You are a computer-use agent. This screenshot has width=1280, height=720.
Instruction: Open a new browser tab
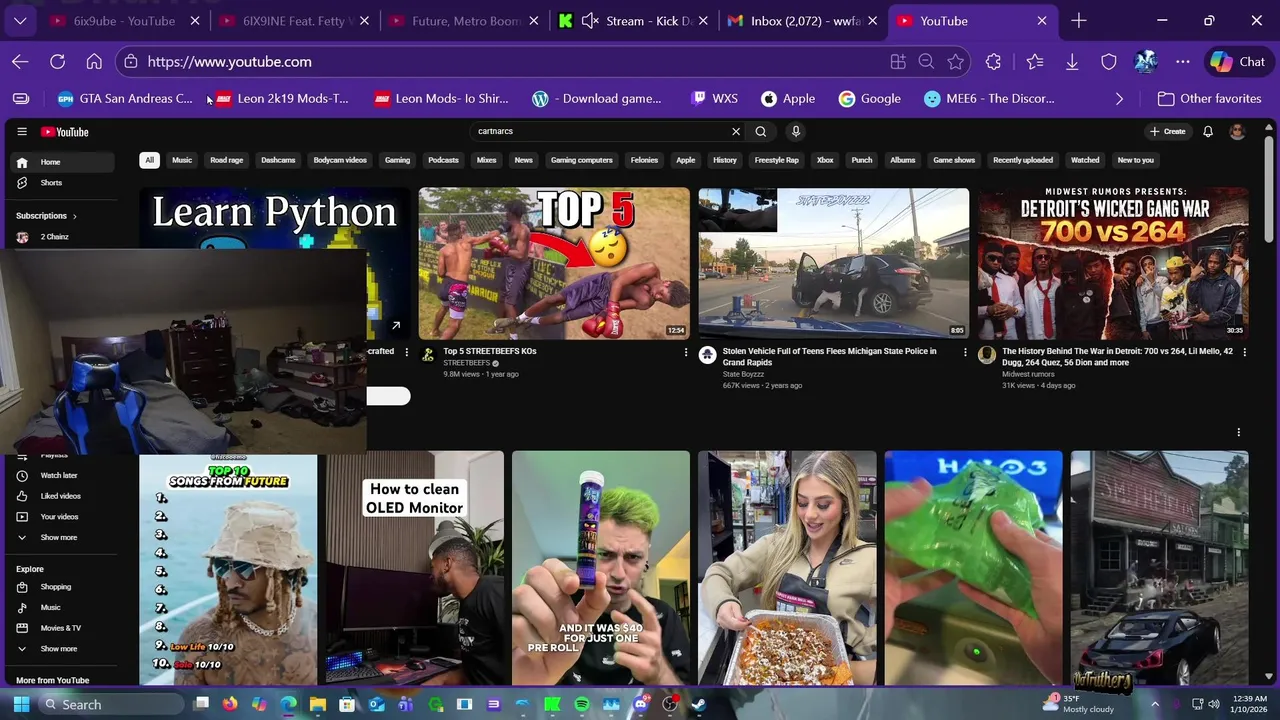pos(1079,21)
